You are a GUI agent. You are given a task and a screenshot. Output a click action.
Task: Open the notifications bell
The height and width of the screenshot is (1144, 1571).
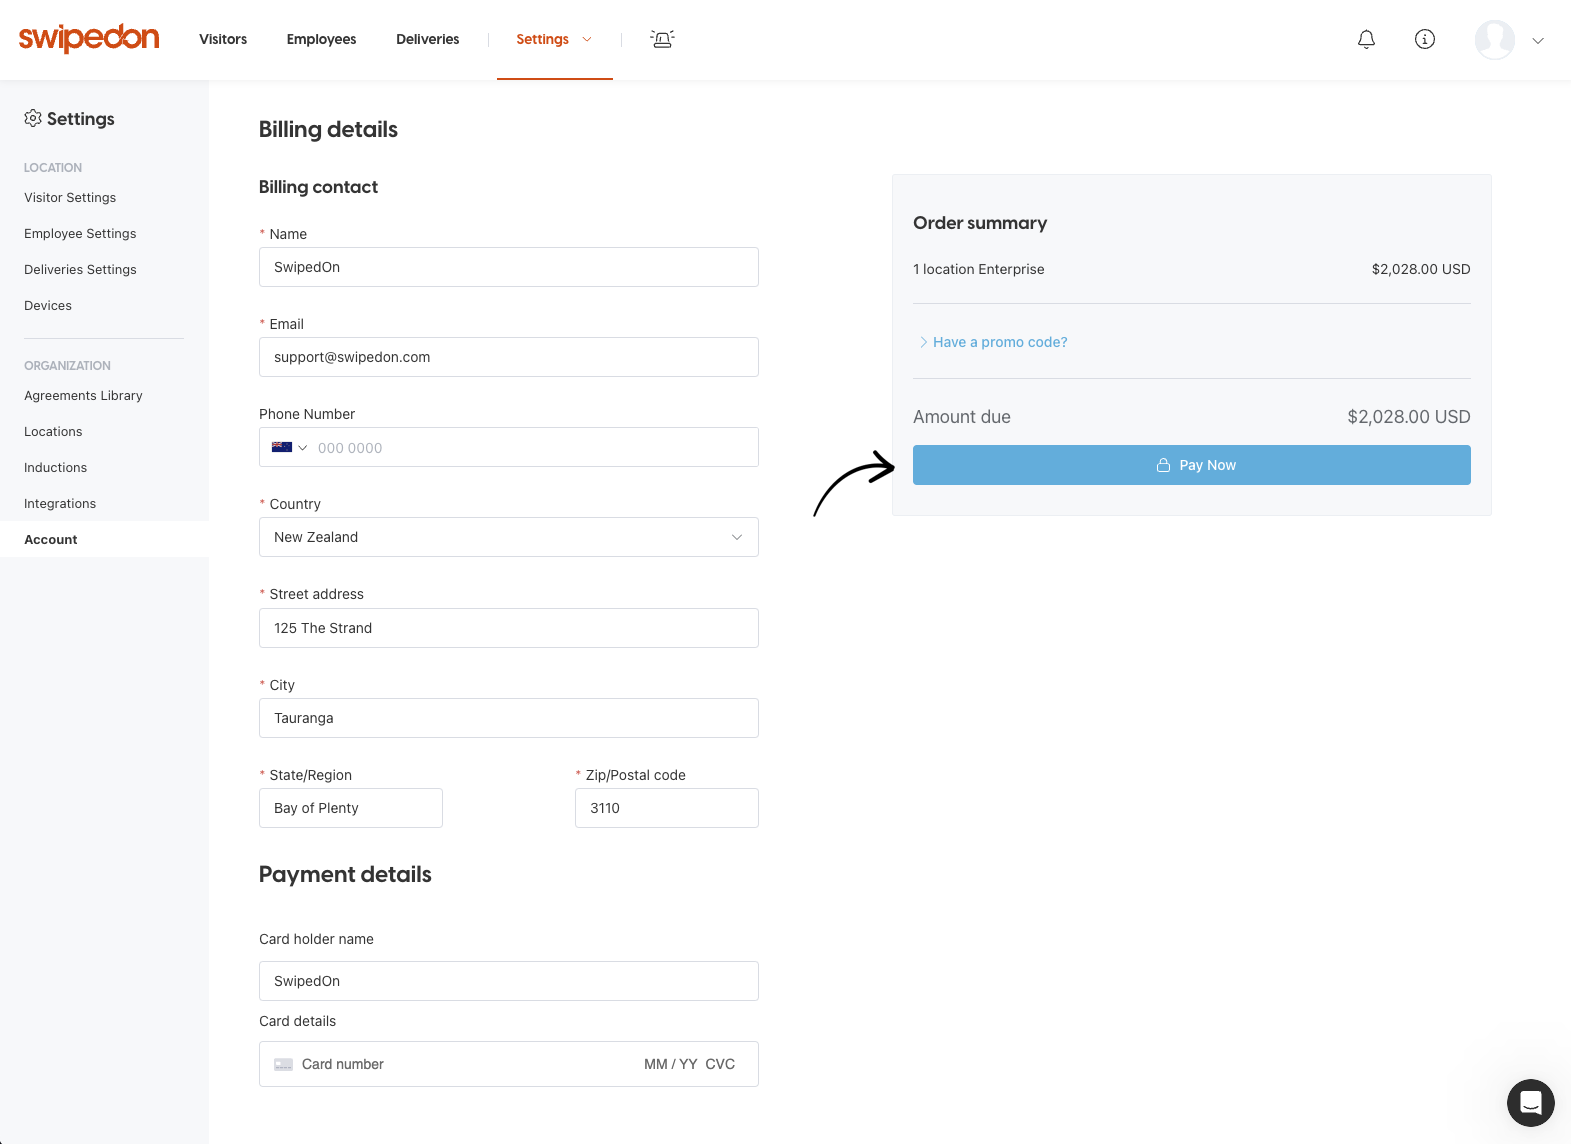pyautogui.click(x=1366, y=39)
